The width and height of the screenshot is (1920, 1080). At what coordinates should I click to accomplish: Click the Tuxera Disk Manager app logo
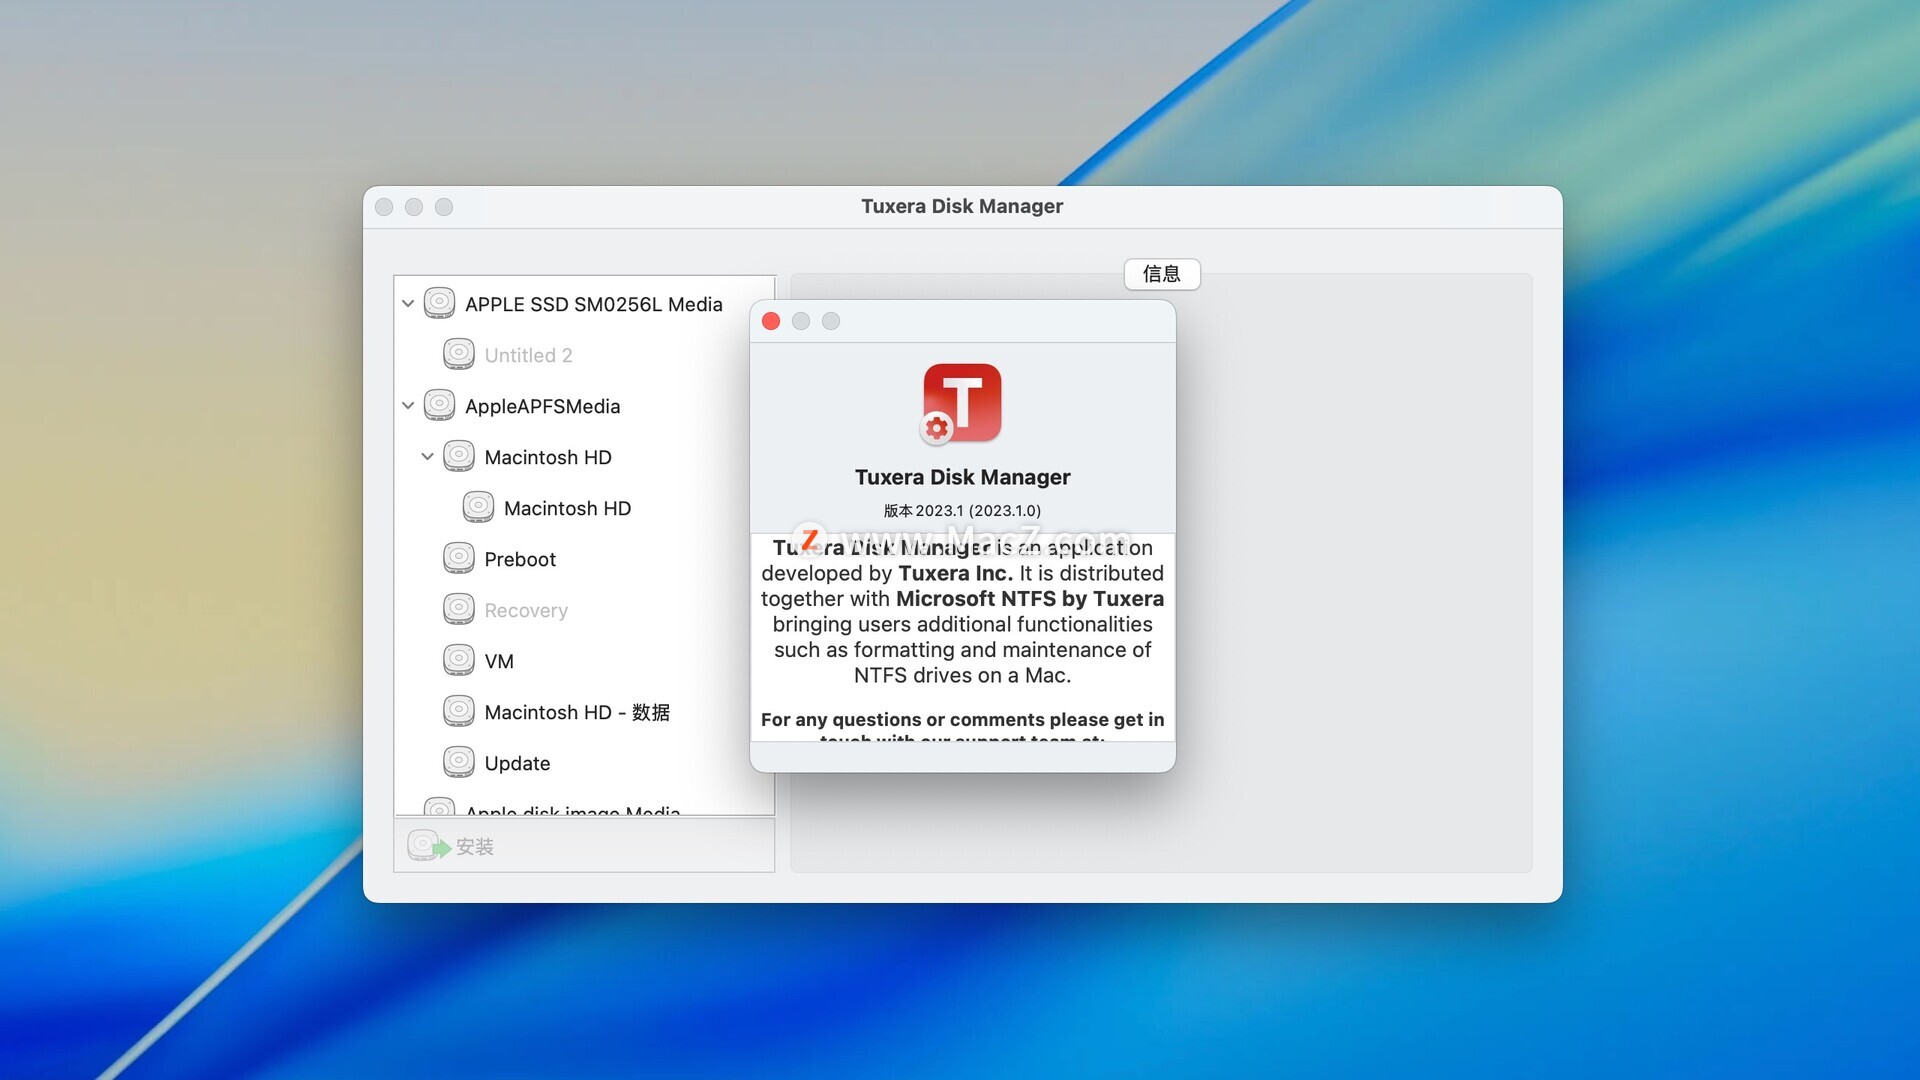[961, 404]
